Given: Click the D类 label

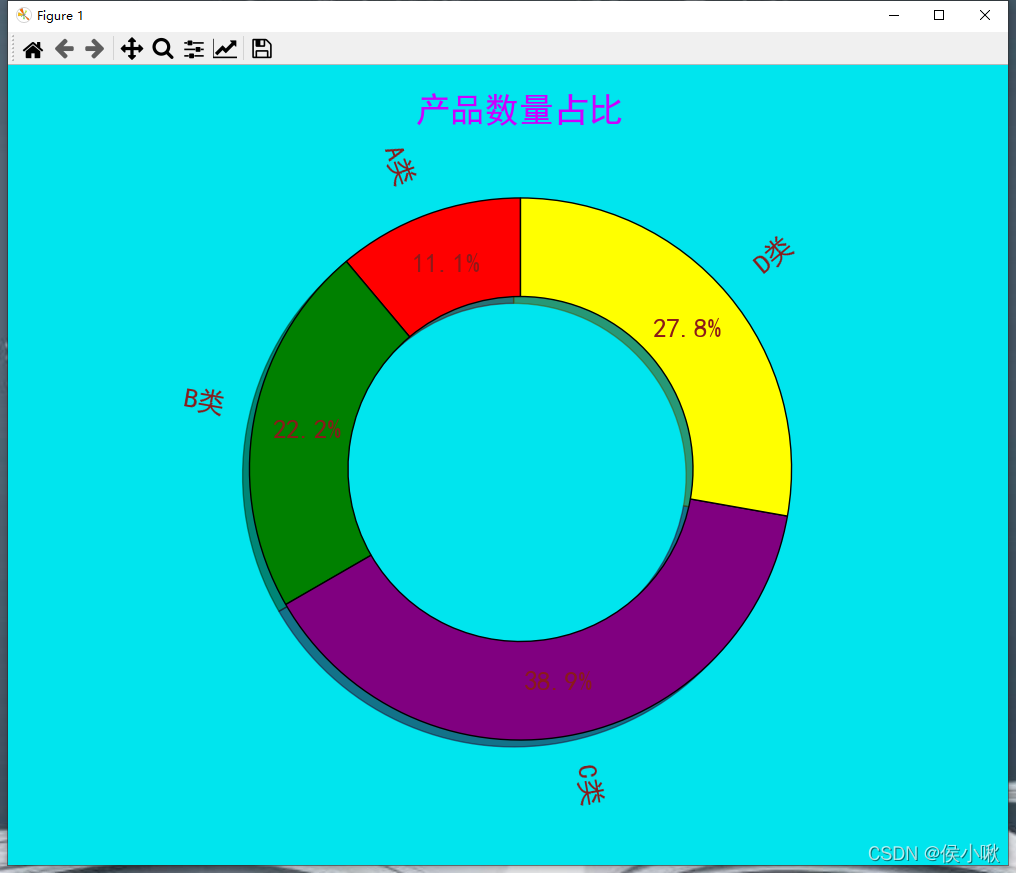Looking at the screenshot, I should click(773, 255).
